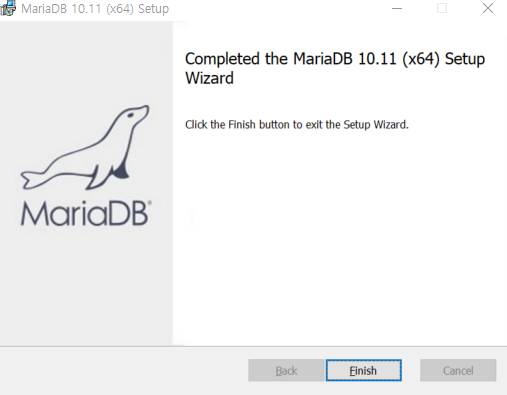Image resolution: width=507 pixels, height=395 pixels.
Task: Minimize the MariaDB Setup window
Action: [397, 8]
